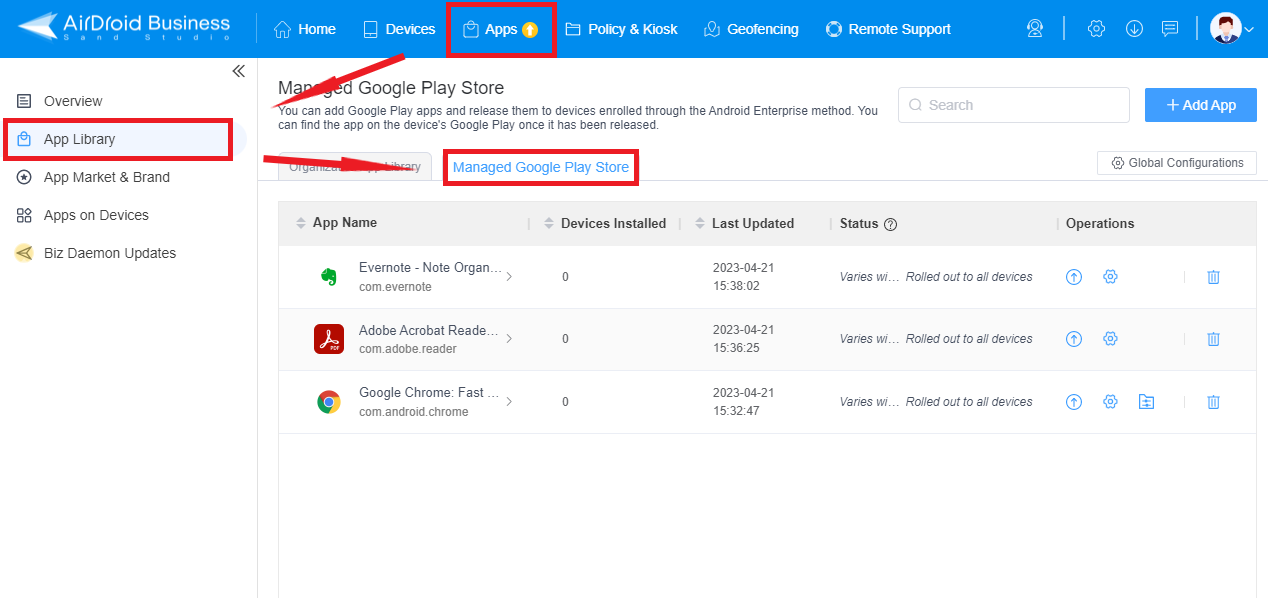Screen dimensions: 1268x598
Task: Release the Evernote app using its upload icon
Action: 1073,276
